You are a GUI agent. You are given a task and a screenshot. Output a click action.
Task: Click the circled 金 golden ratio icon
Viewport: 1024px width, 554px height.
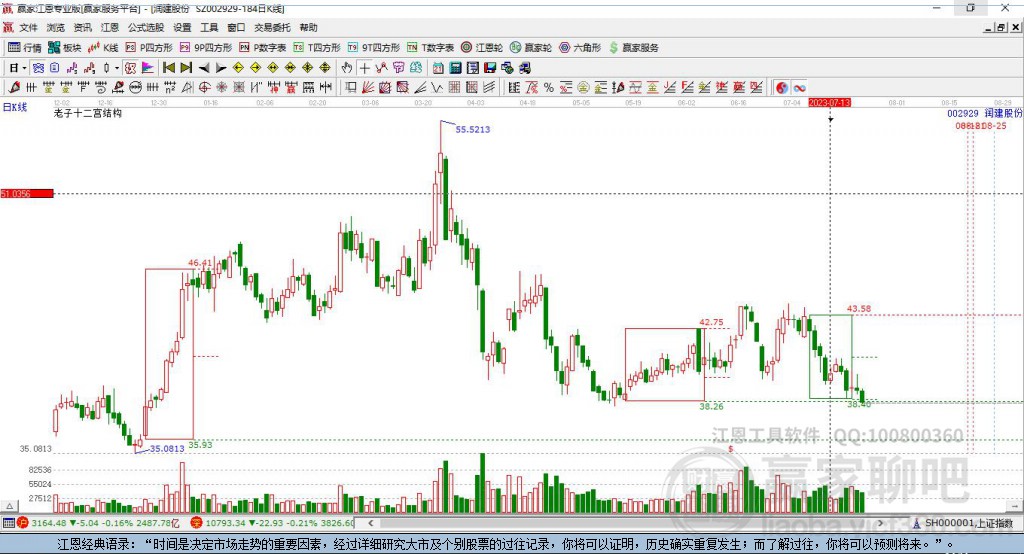[583, 88]
